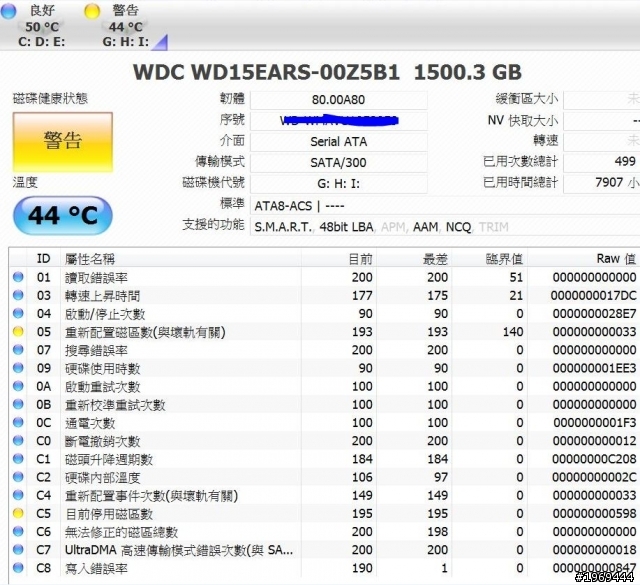Select attribute row 重新校準重試次數

pyautogui.click(x=324, y=404)
